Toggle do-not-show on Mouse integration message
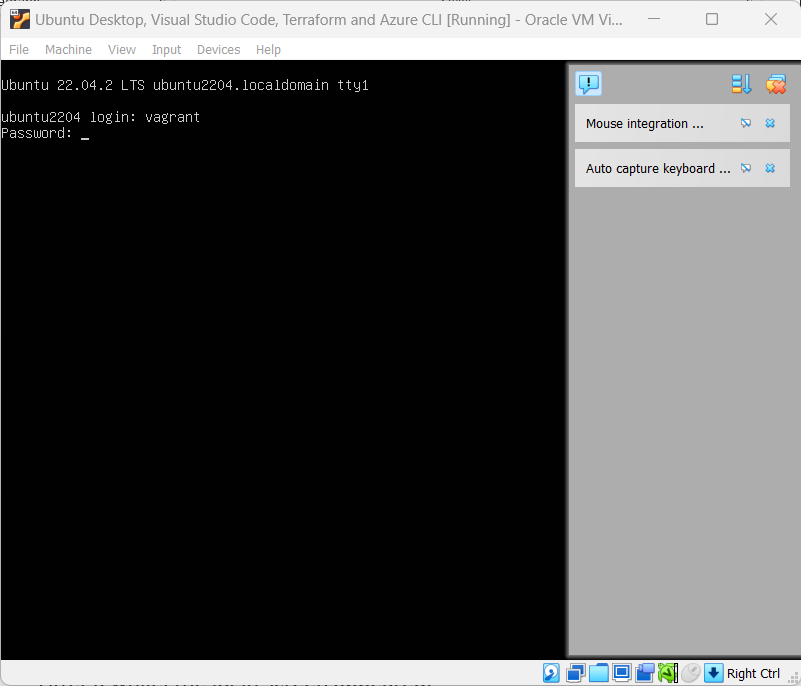This screenshot has height=686, width=801. [745, 123]
